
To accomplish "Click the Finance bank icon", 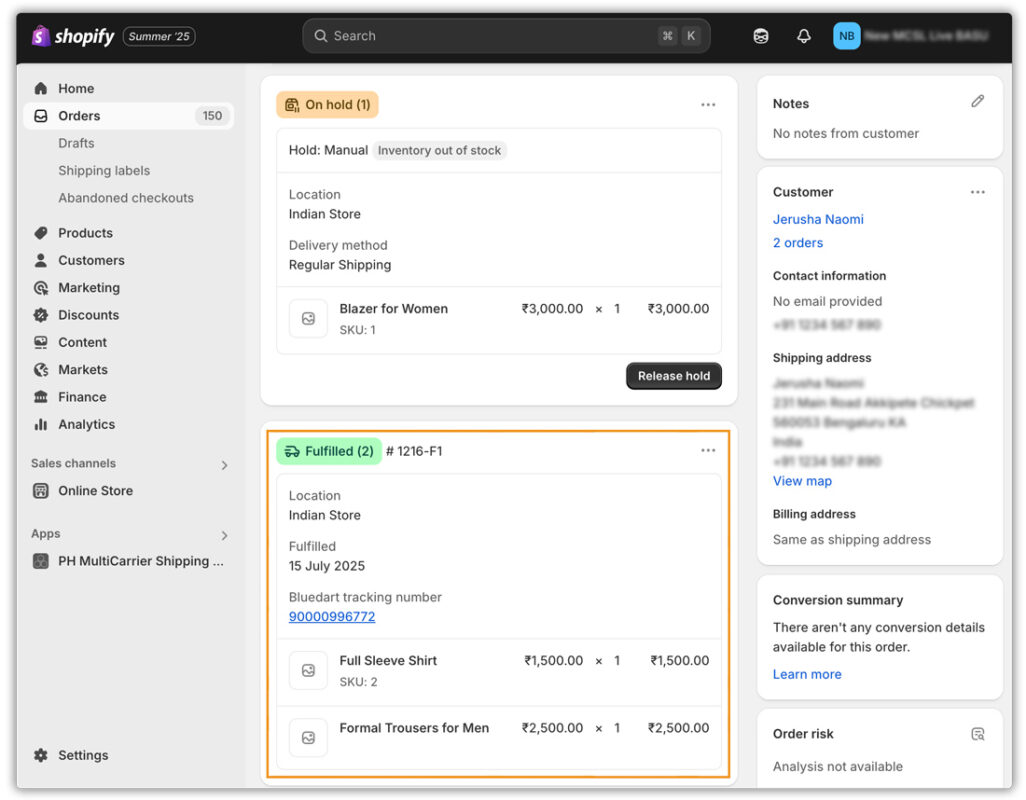I will (x=41, y=398).
